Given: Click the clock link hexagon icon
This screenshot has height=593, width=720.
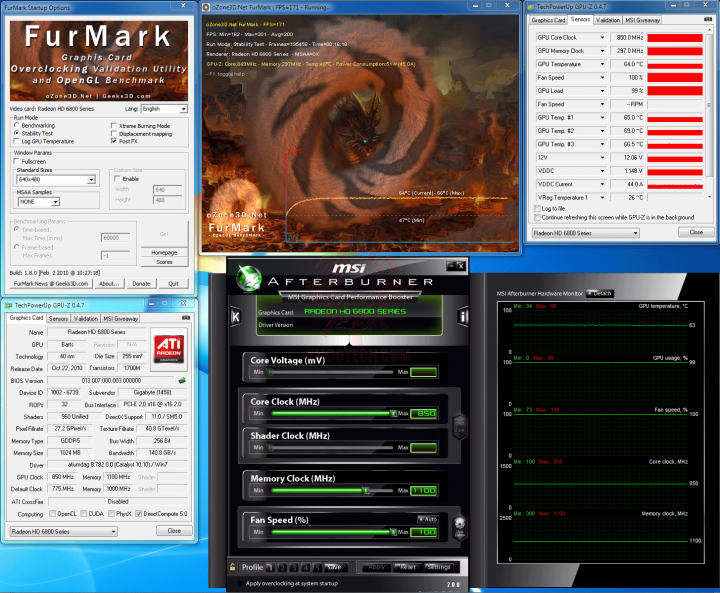Looking at the screenshot, I should (x=460, y=427).
